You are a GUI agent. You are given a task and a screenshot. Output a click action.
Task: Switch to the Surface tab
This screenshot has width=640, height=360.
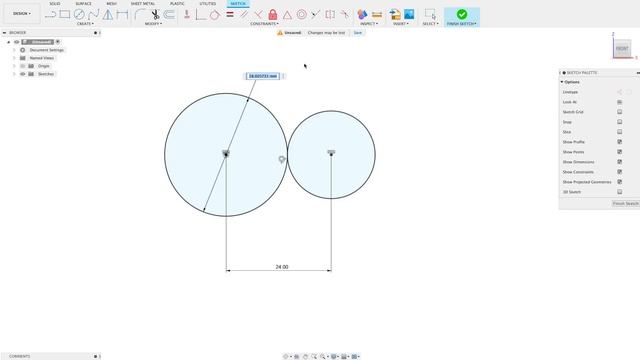tap(84, 4)
